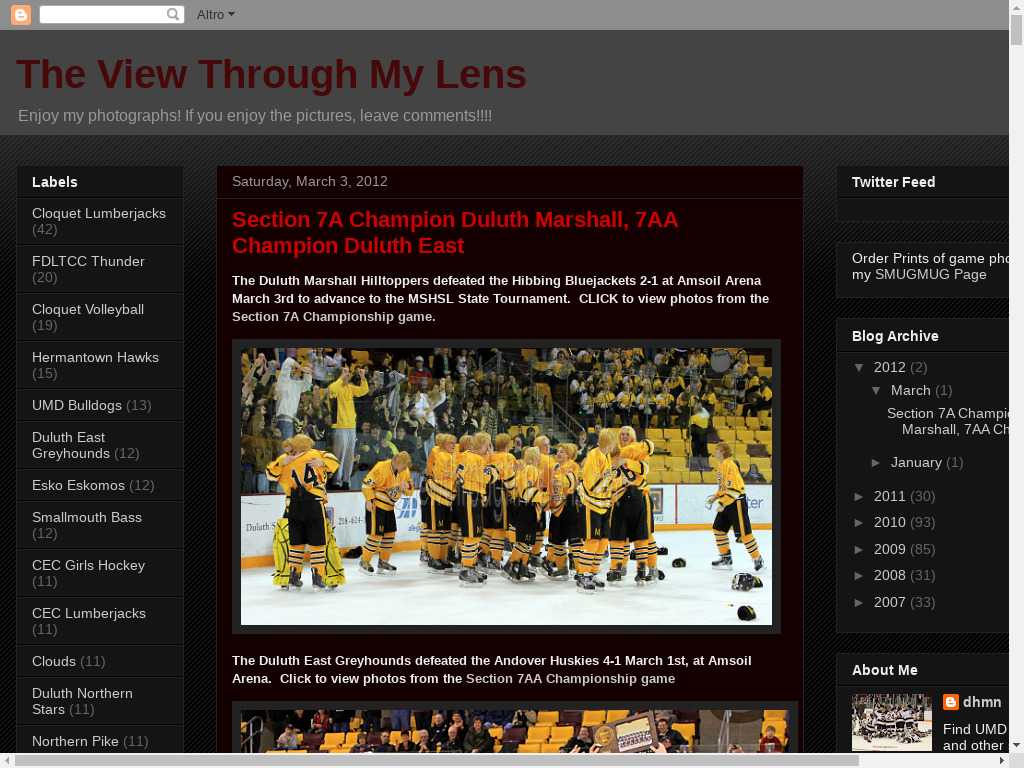
Task: Expand the 2010 archive year
Action: pyautogui.click(x=860, y=522)
